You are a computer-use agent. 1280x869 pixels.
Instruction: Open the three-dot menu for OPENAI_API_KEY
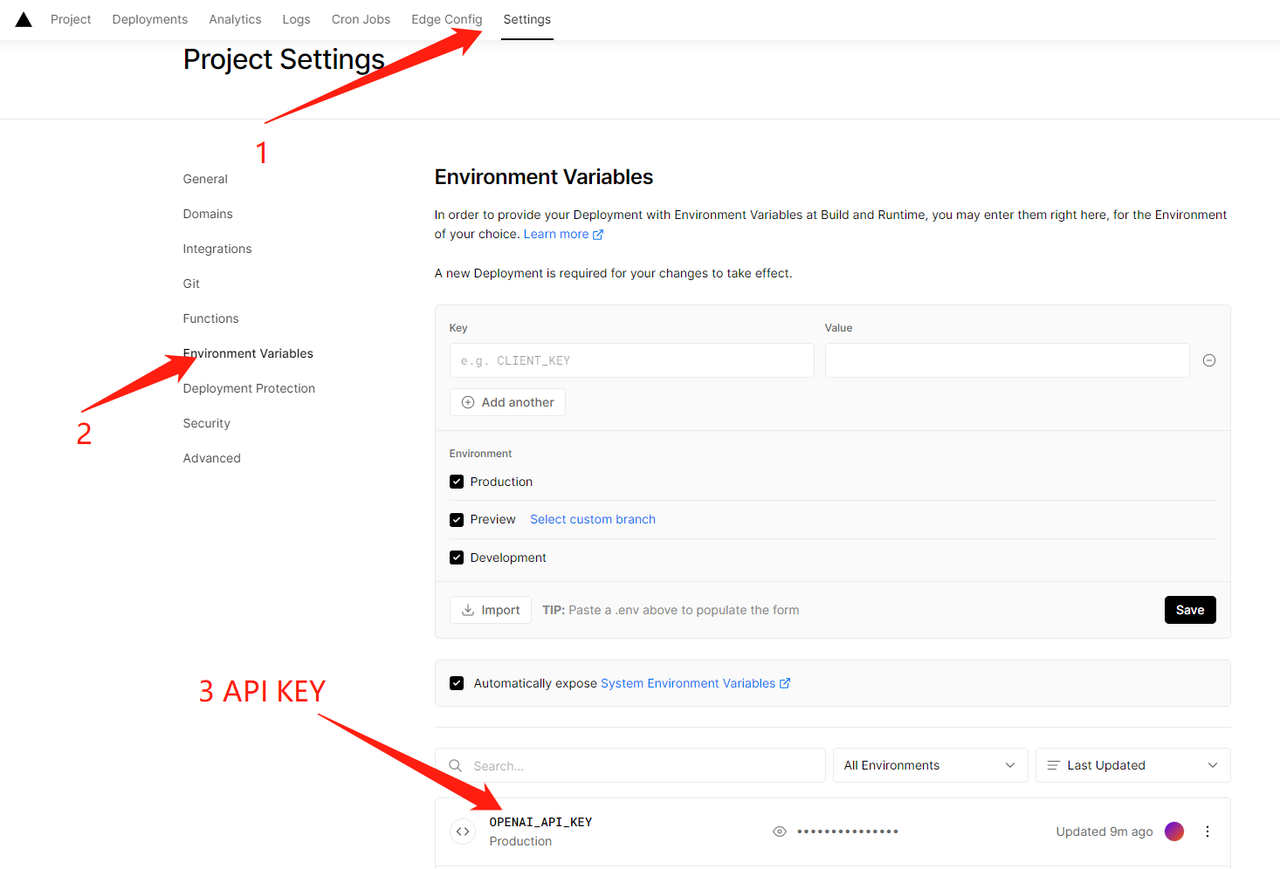click(x=1207, y=831)
